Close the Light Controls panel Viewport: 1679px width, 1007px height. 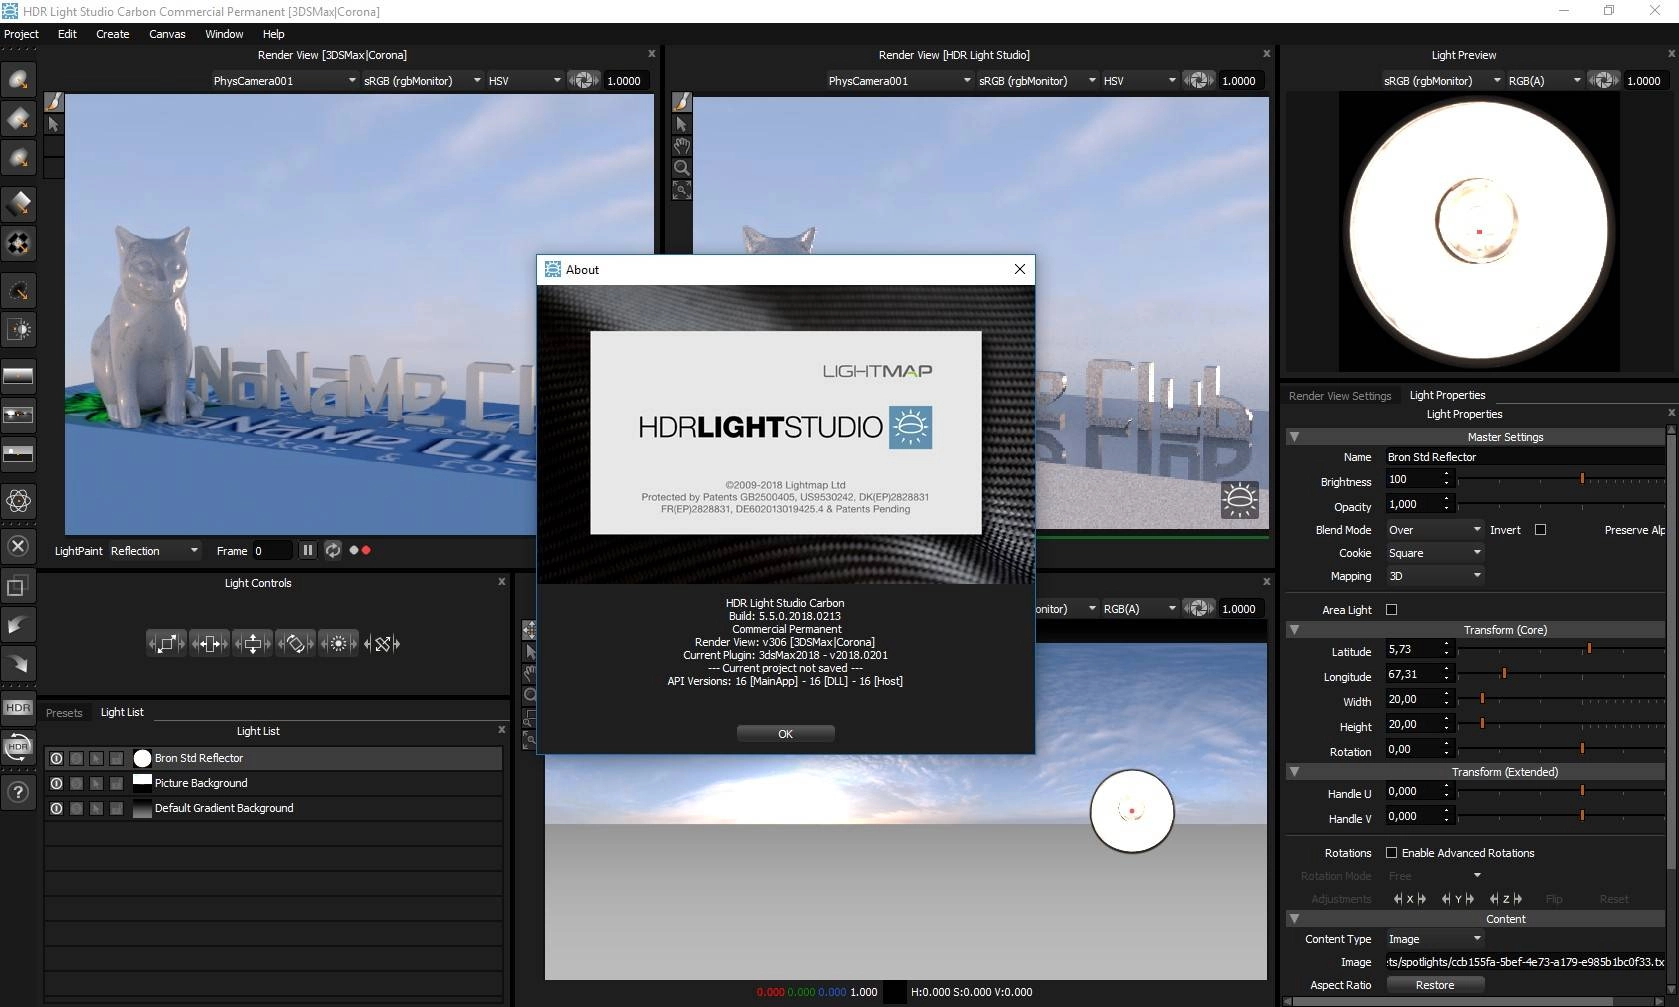[x=502, y=582]
